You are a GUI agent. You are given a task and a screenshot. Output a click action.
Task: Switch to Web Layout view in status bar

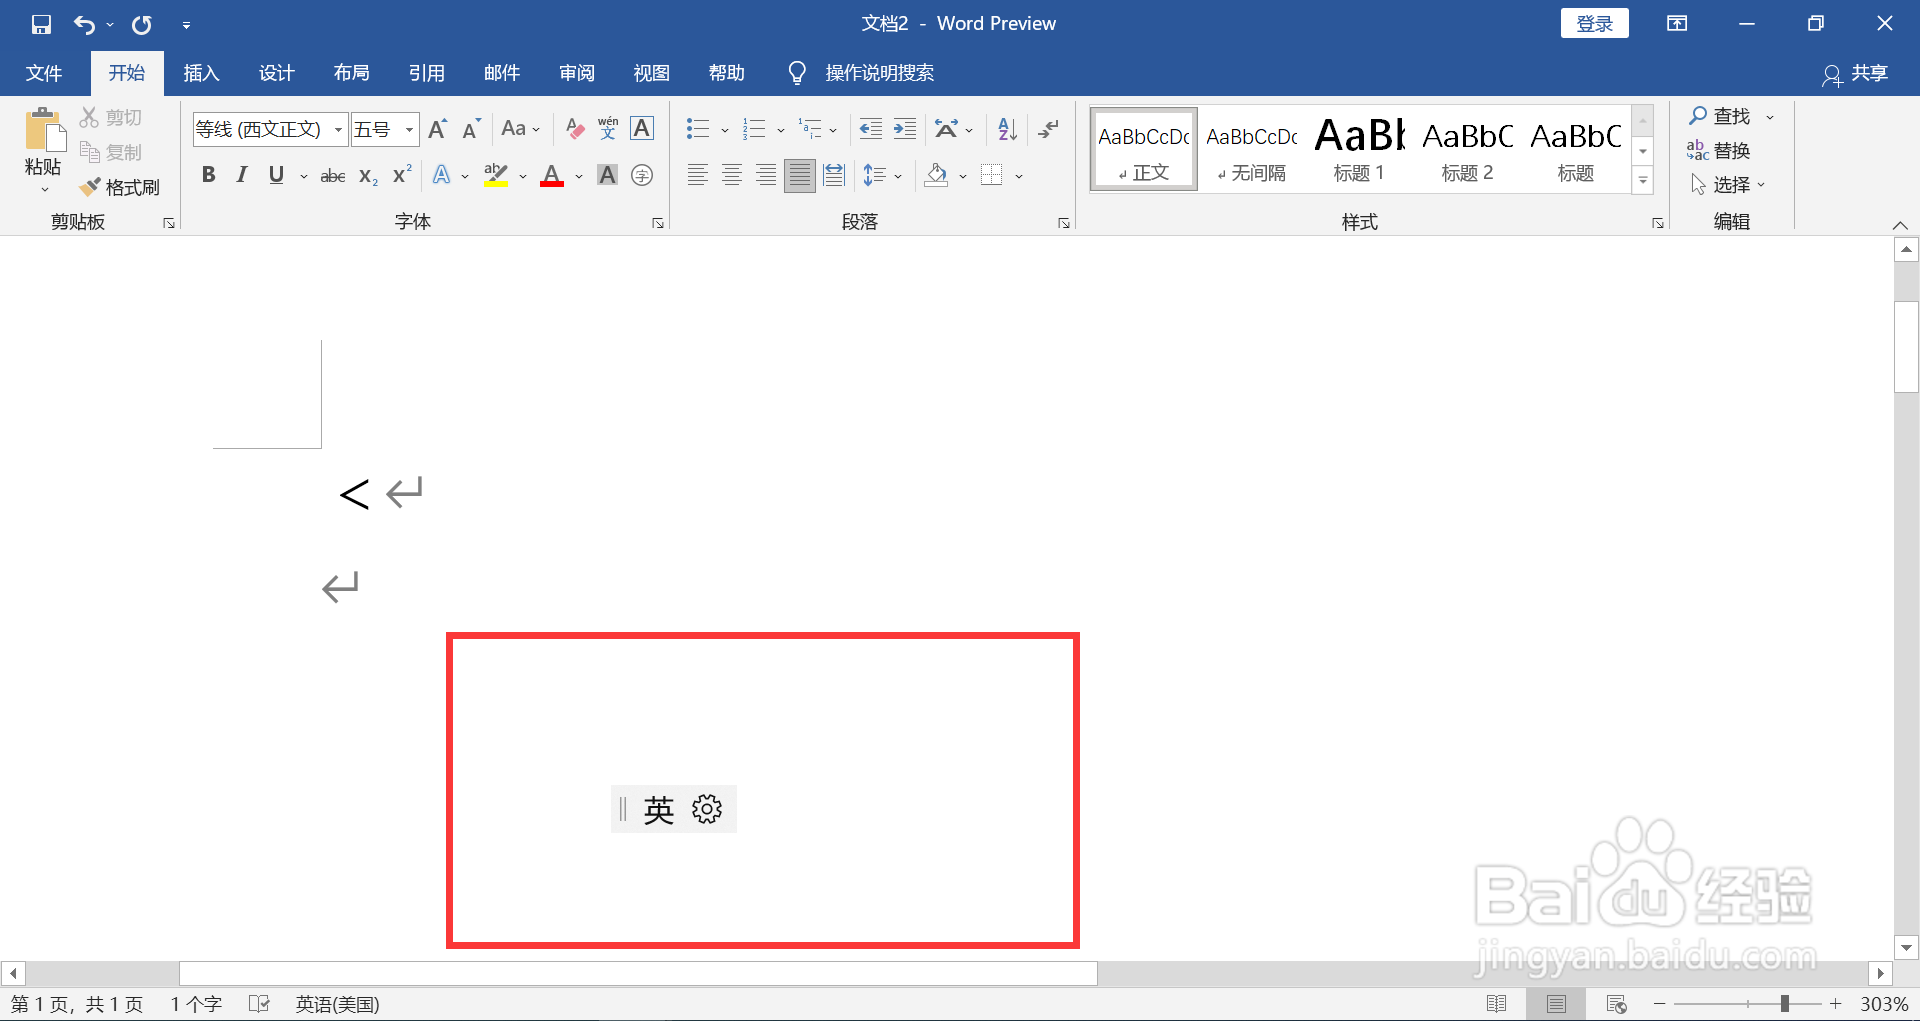pyautogui.click(x=1616, y=1004)
